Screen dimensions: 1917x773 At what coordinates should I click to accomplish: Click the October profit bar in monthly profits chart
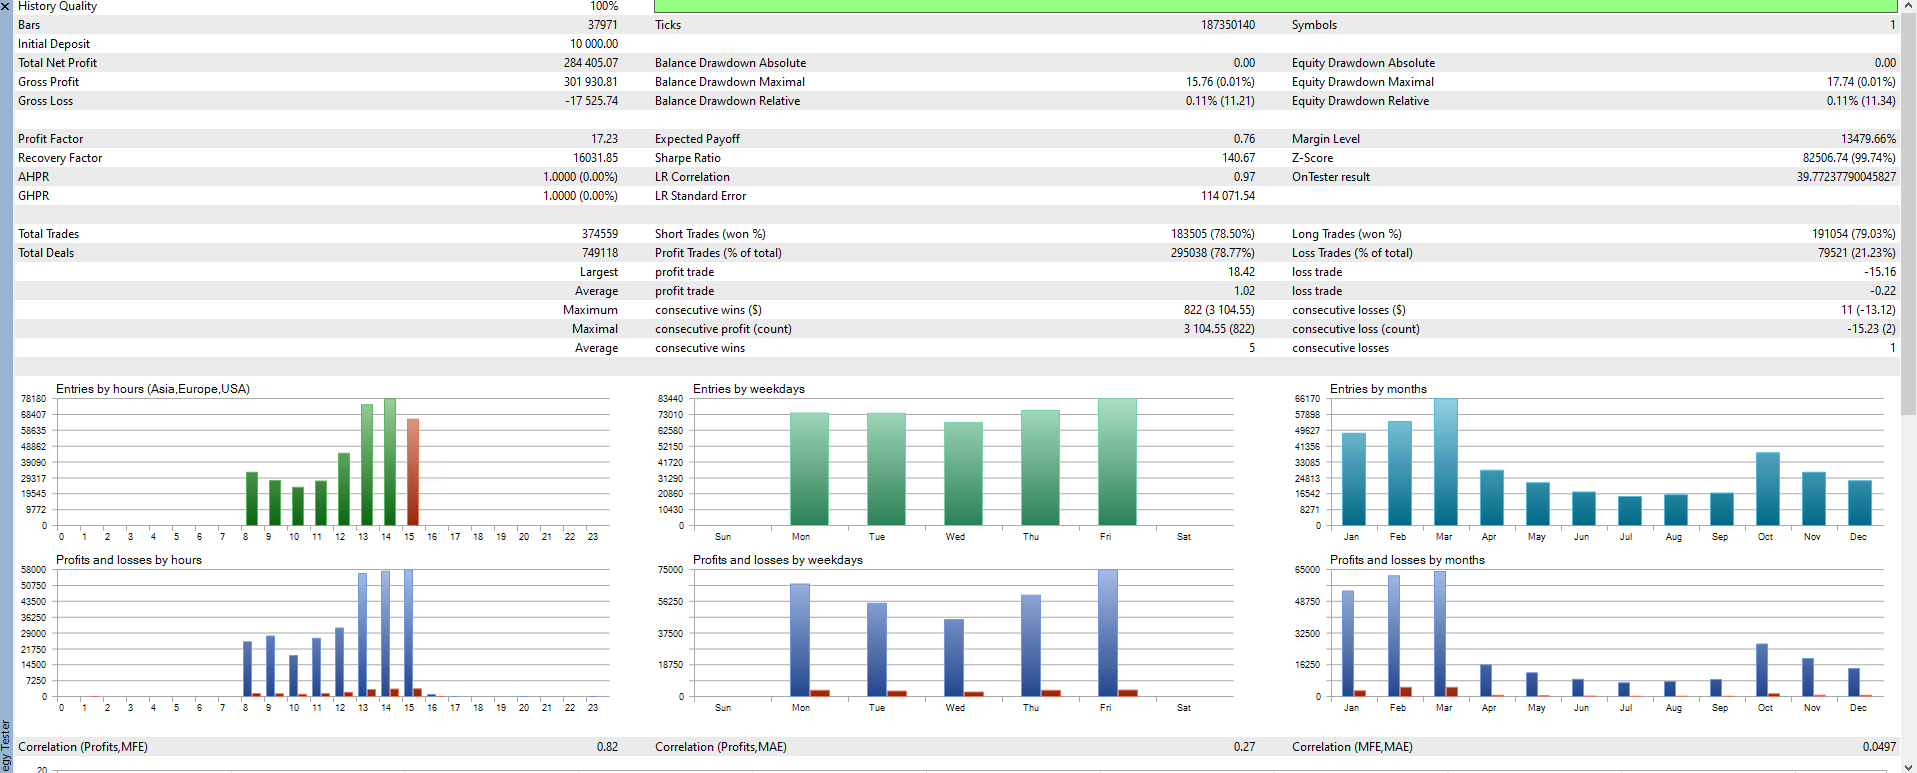pyautogui.click(x=1761, y=670)
